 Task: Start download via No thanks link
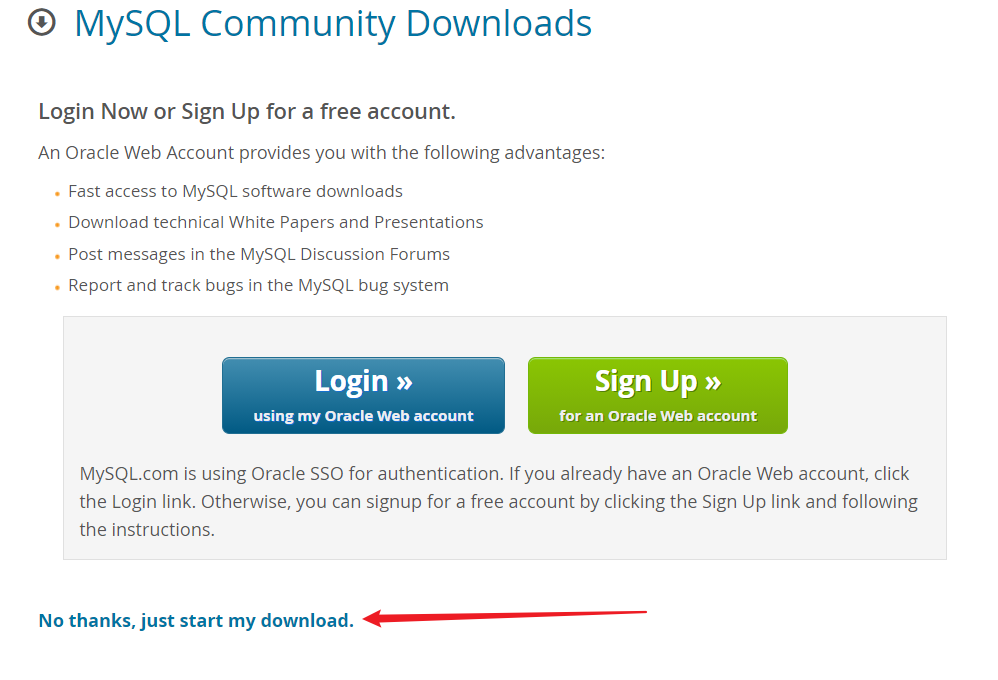pyautogui.click(x=196, y=620)
